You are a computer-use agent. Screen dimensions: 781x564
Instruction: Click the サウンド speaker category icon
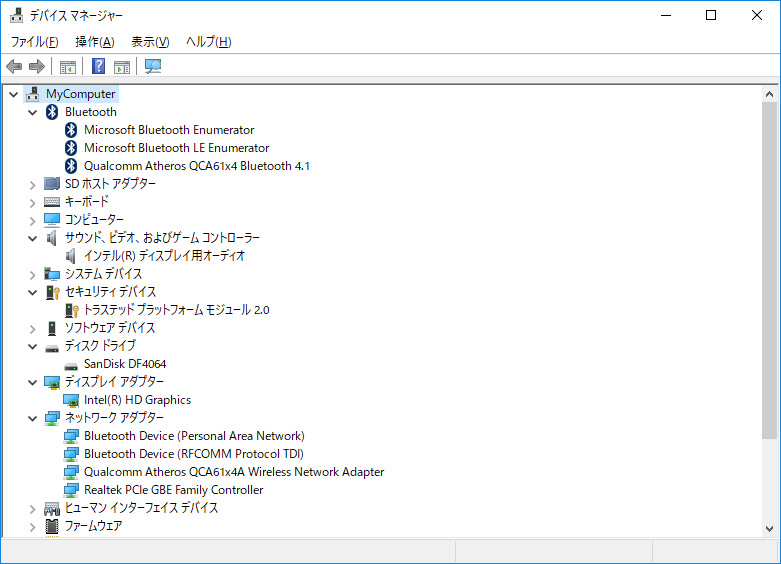pyautogui.click(x=51, y=238)
